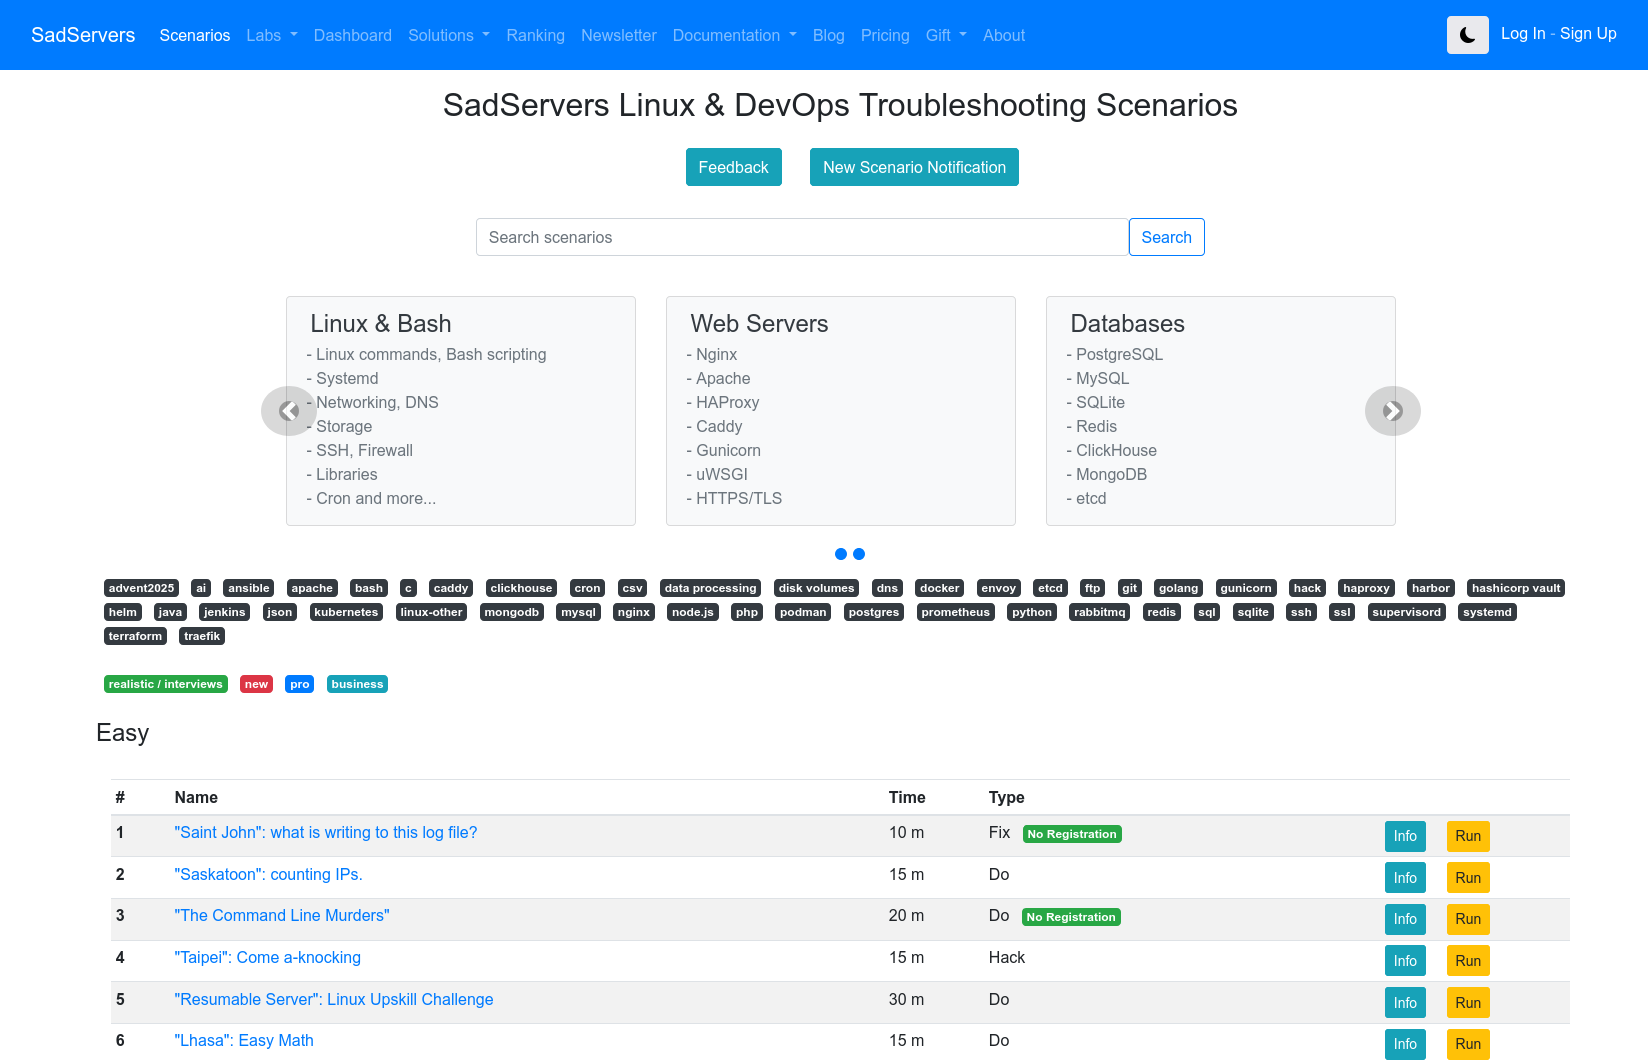Filter by the traefik tag

click(x=202, y=636)
